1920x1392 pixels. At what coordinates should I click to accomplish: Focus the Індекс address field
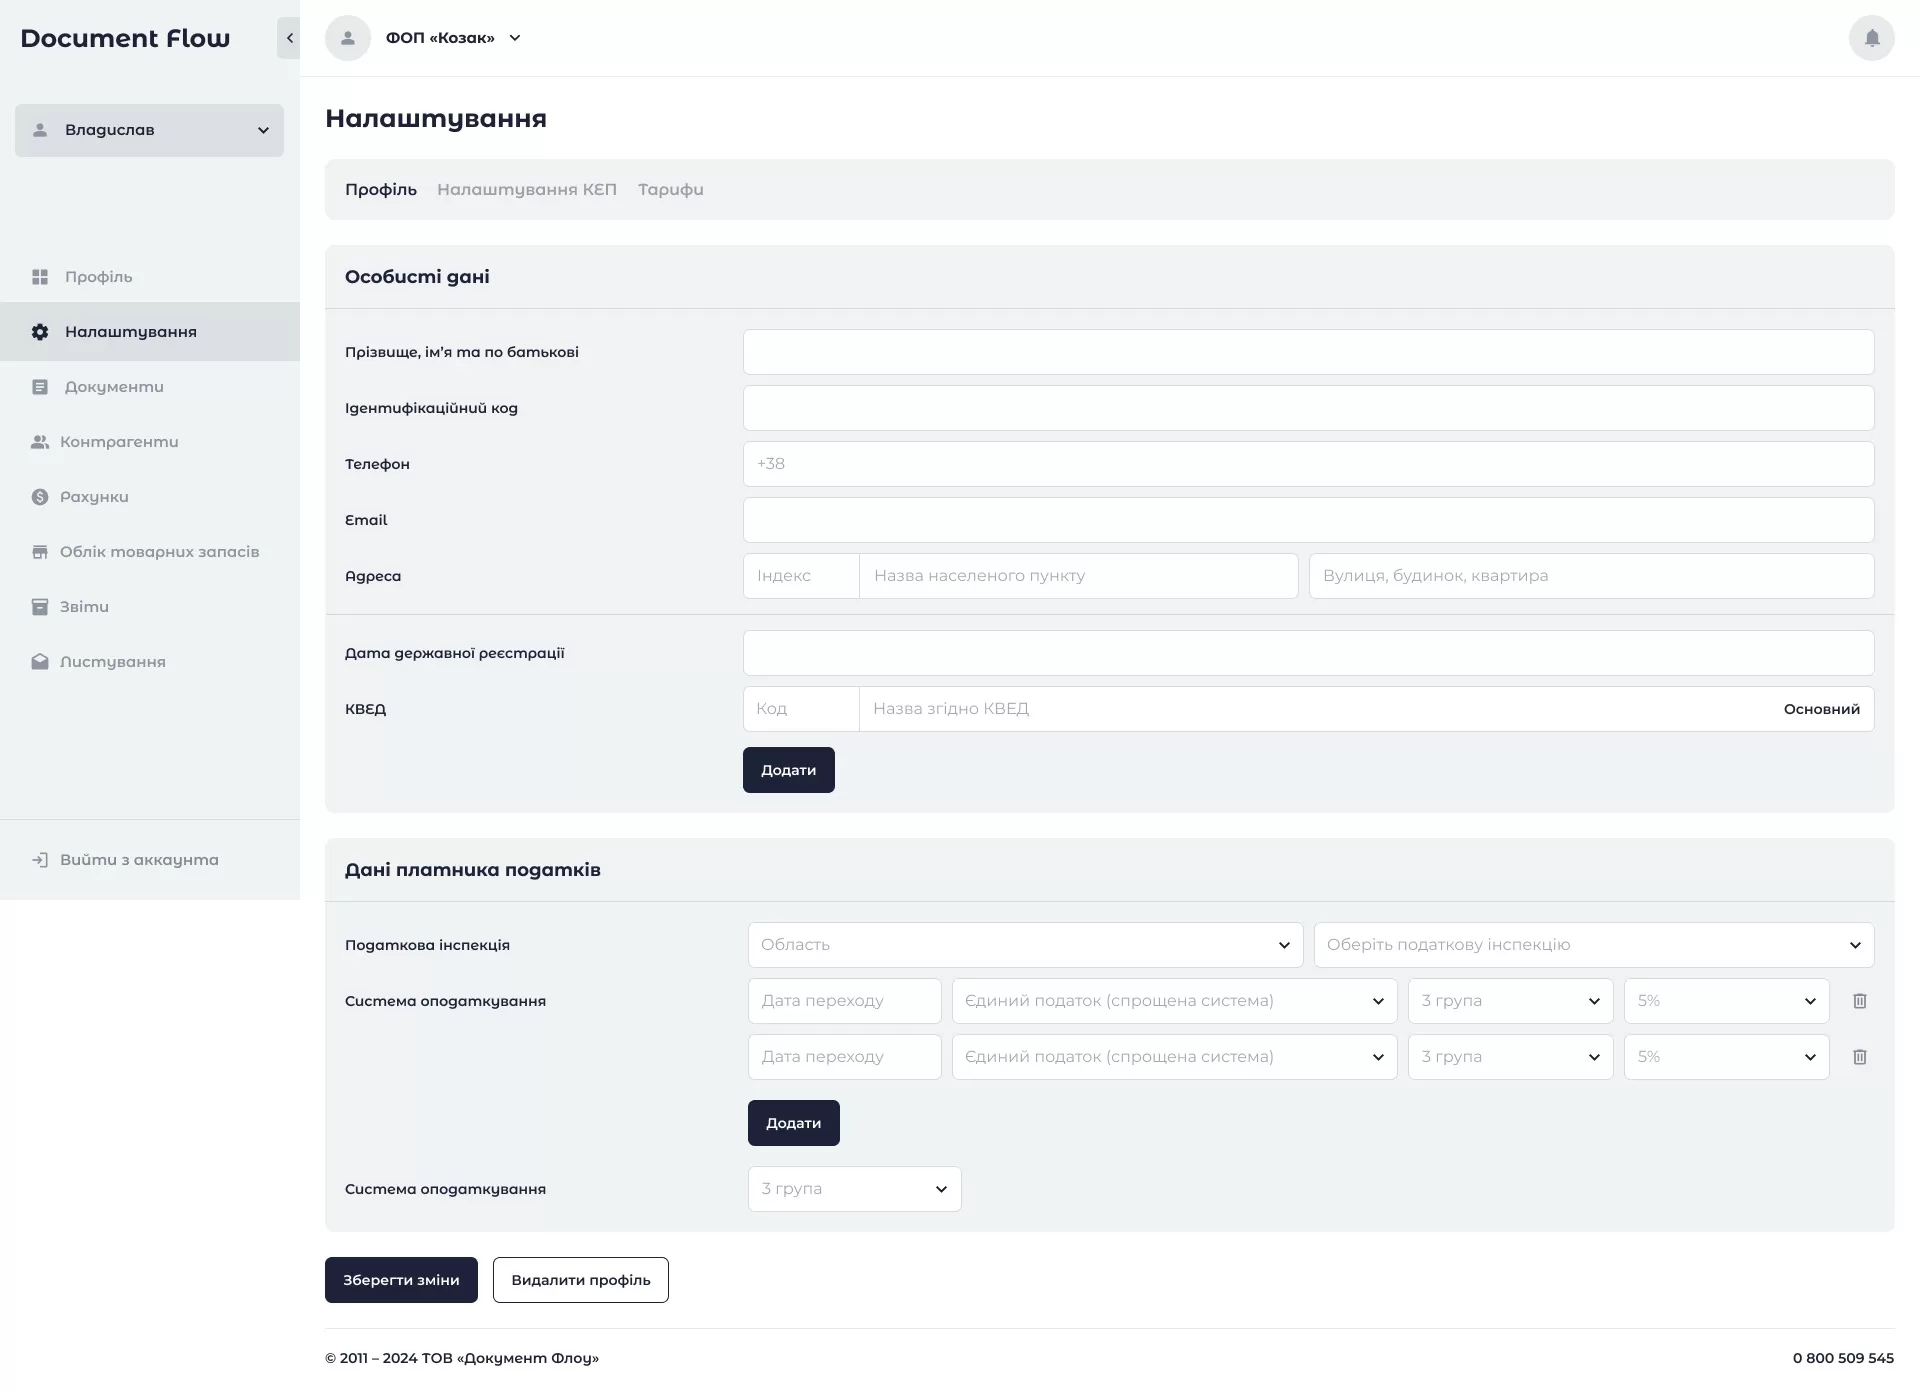(x=801, y=576)
